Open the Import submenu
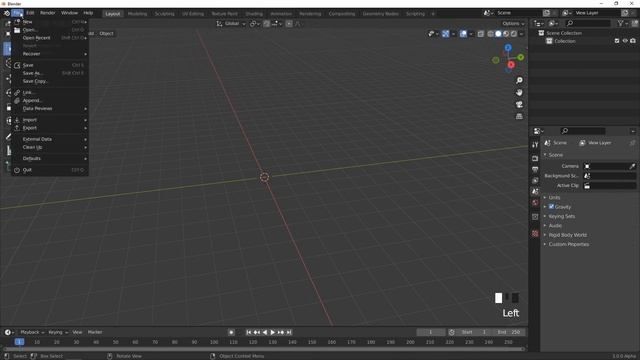The height and width of the screenshot is (360, 640). pyautogui.click(x=49, y=120)
